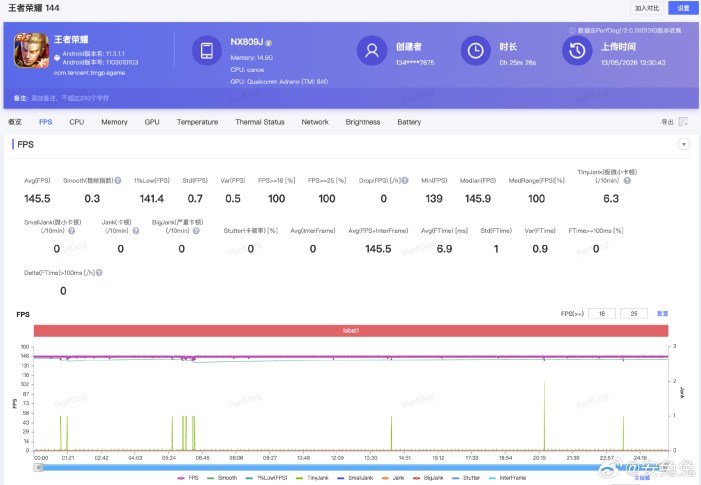Screen dimensions: 701x485
Task: Click the Min(FPS) value 139
Action: tap(434, 198)
